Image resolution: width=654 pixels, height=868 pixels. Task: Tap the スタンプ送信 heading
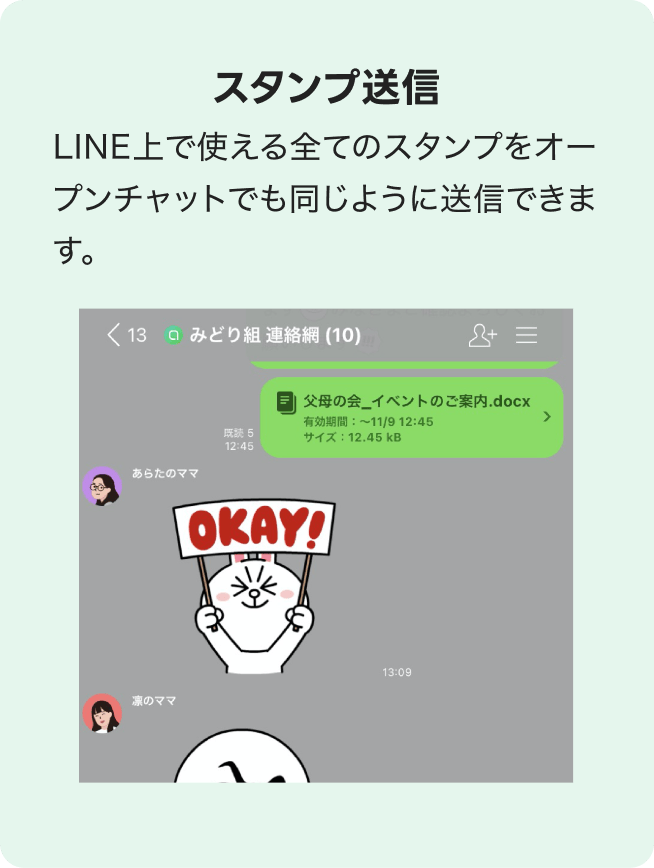coord(327,87)
